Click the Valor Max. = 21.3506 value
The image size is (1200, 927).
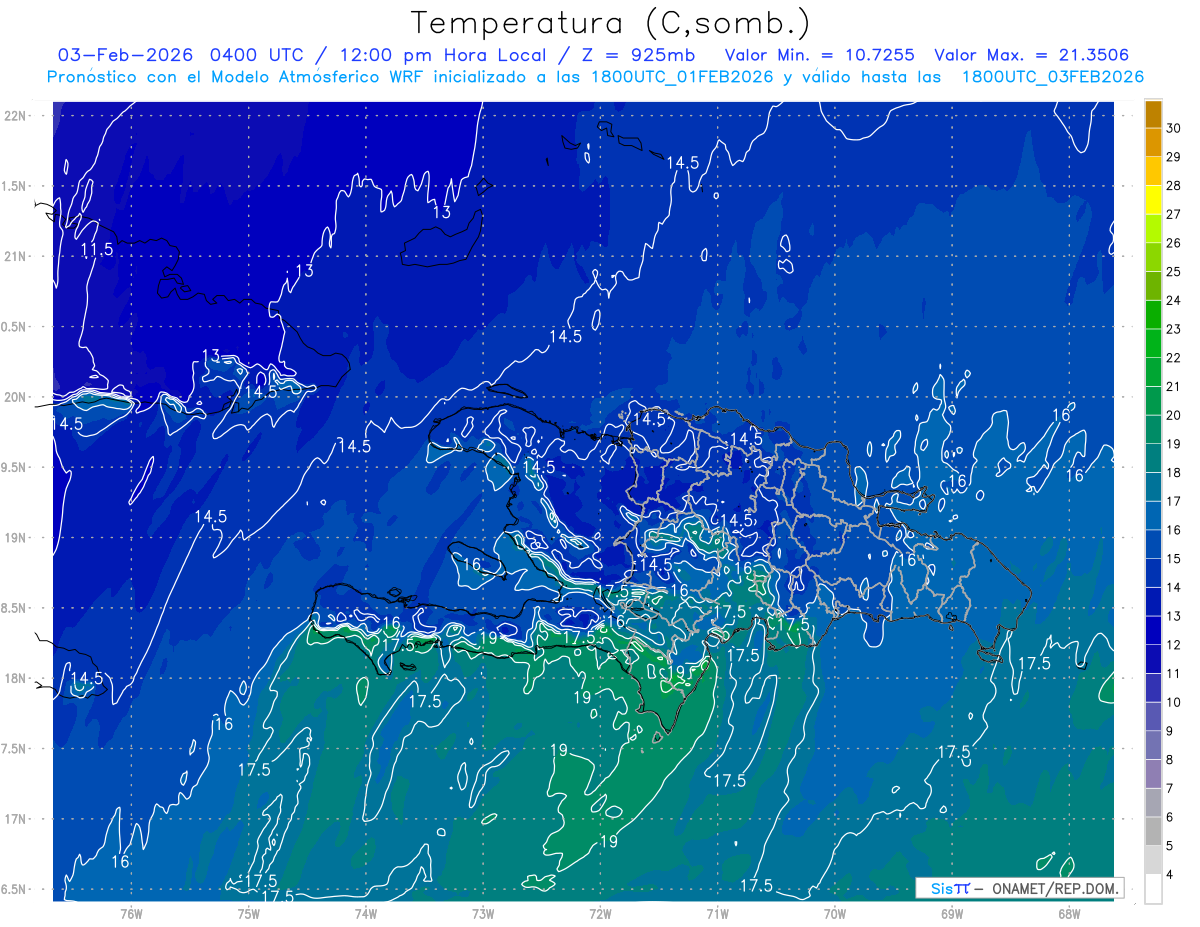click(x=1031, y=55)
